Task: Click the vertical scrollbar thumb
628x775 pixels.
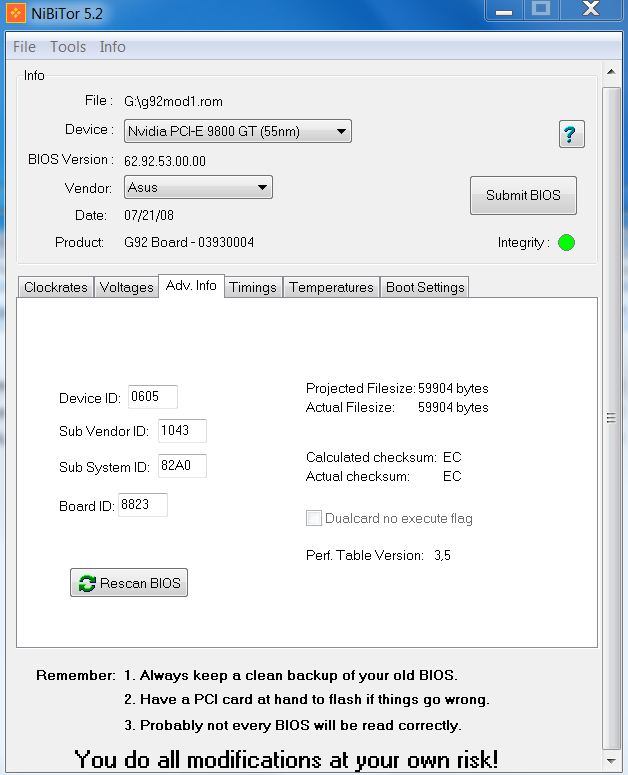Action: coord(611,418)
